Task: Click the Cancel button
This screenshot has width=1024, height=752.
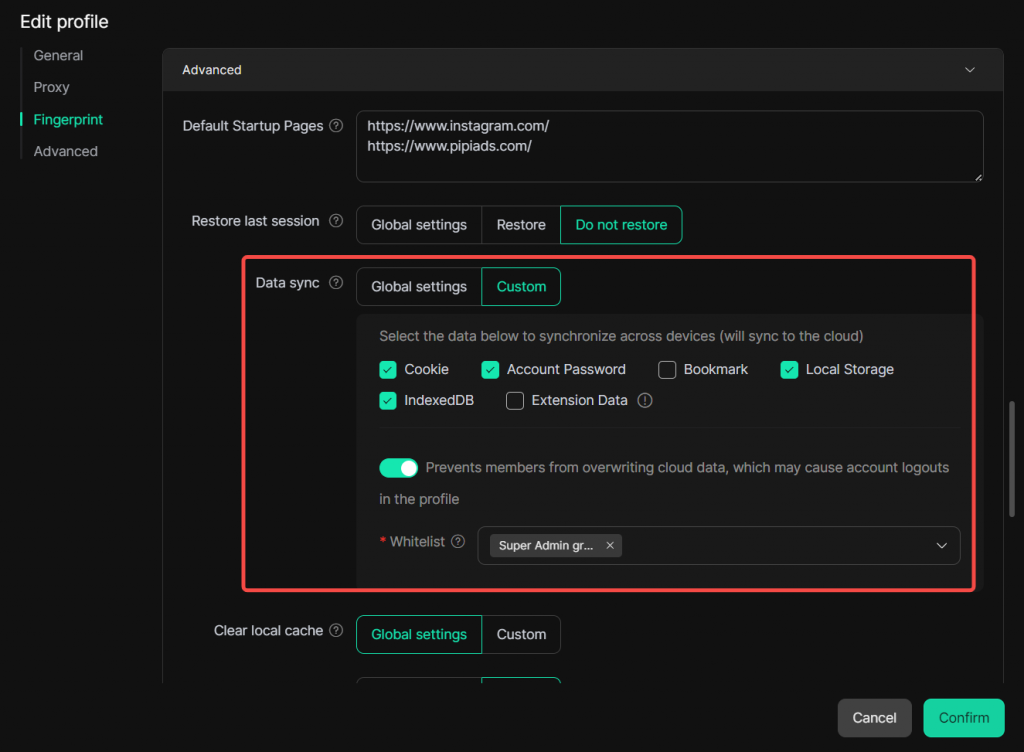Action: coord(874,718)
